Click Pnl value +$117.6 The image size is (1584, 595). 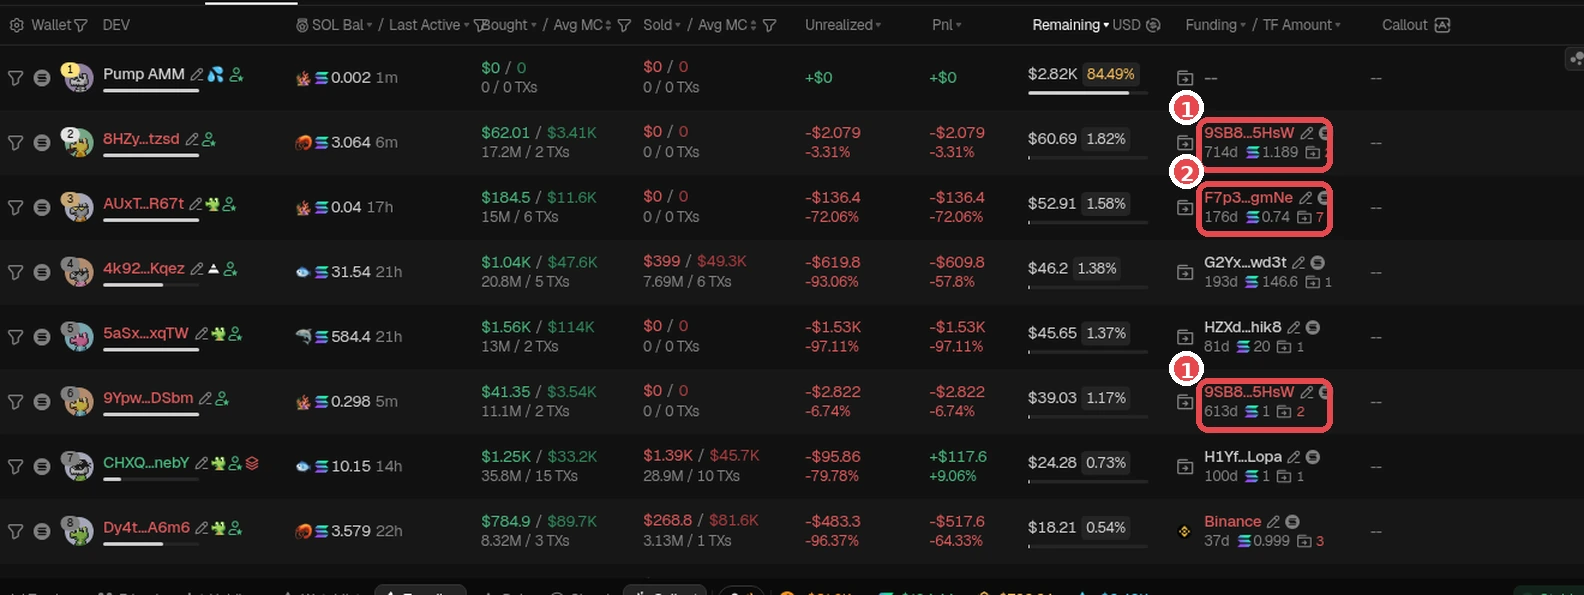click(958, 457)
